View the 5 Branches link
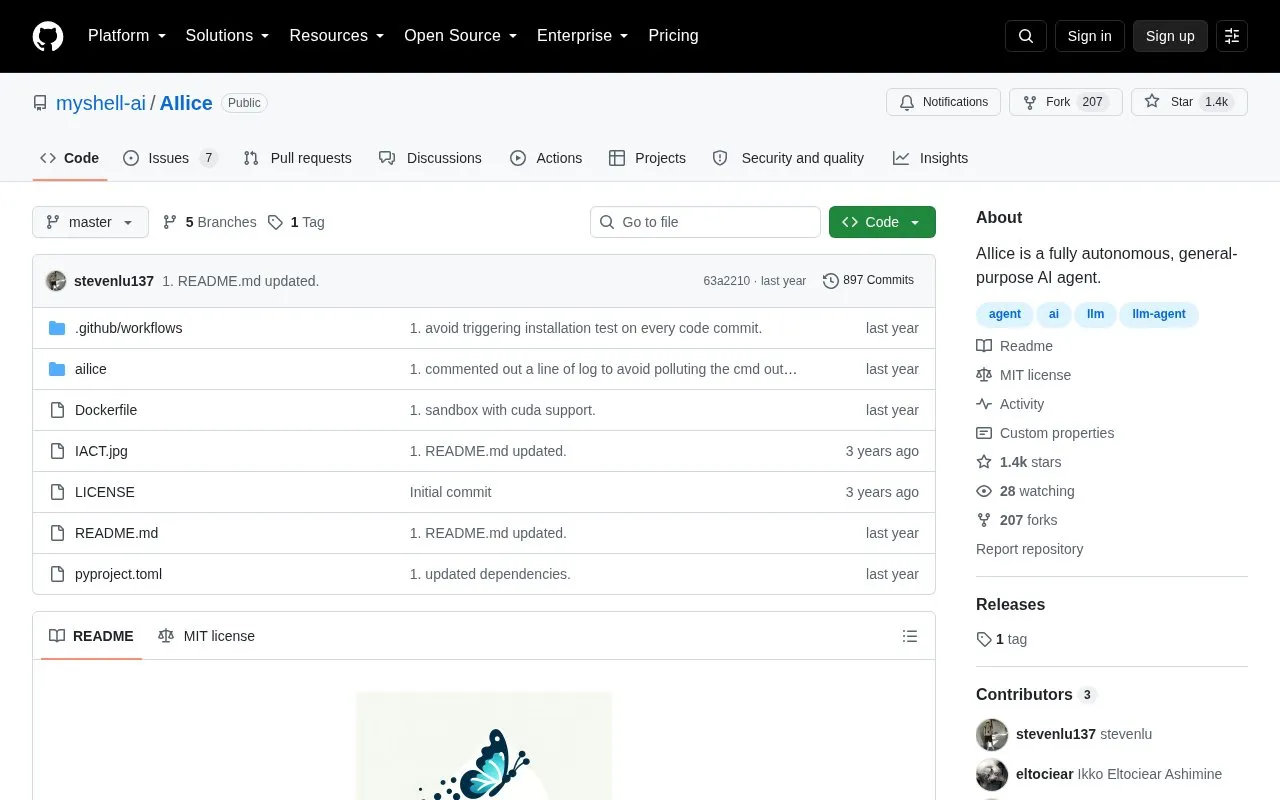Viewport: 1280px width, 800px height. 209,222
